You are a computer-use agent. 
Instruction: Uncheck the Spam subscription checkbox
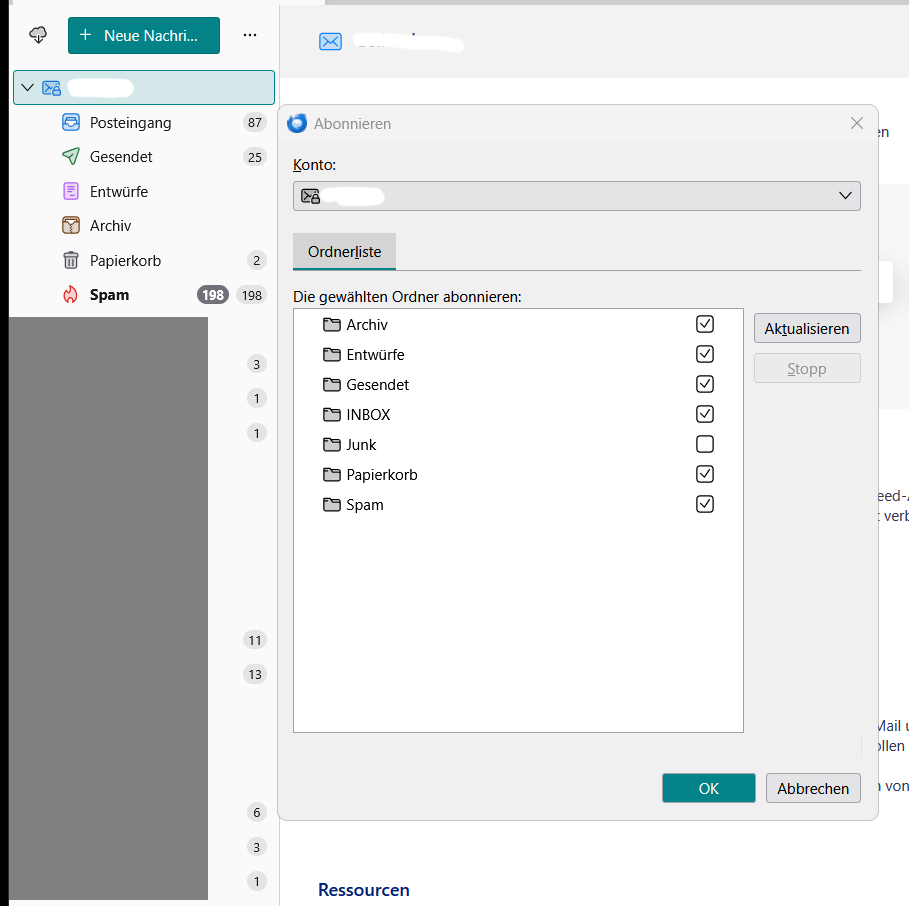coord(705,504)
